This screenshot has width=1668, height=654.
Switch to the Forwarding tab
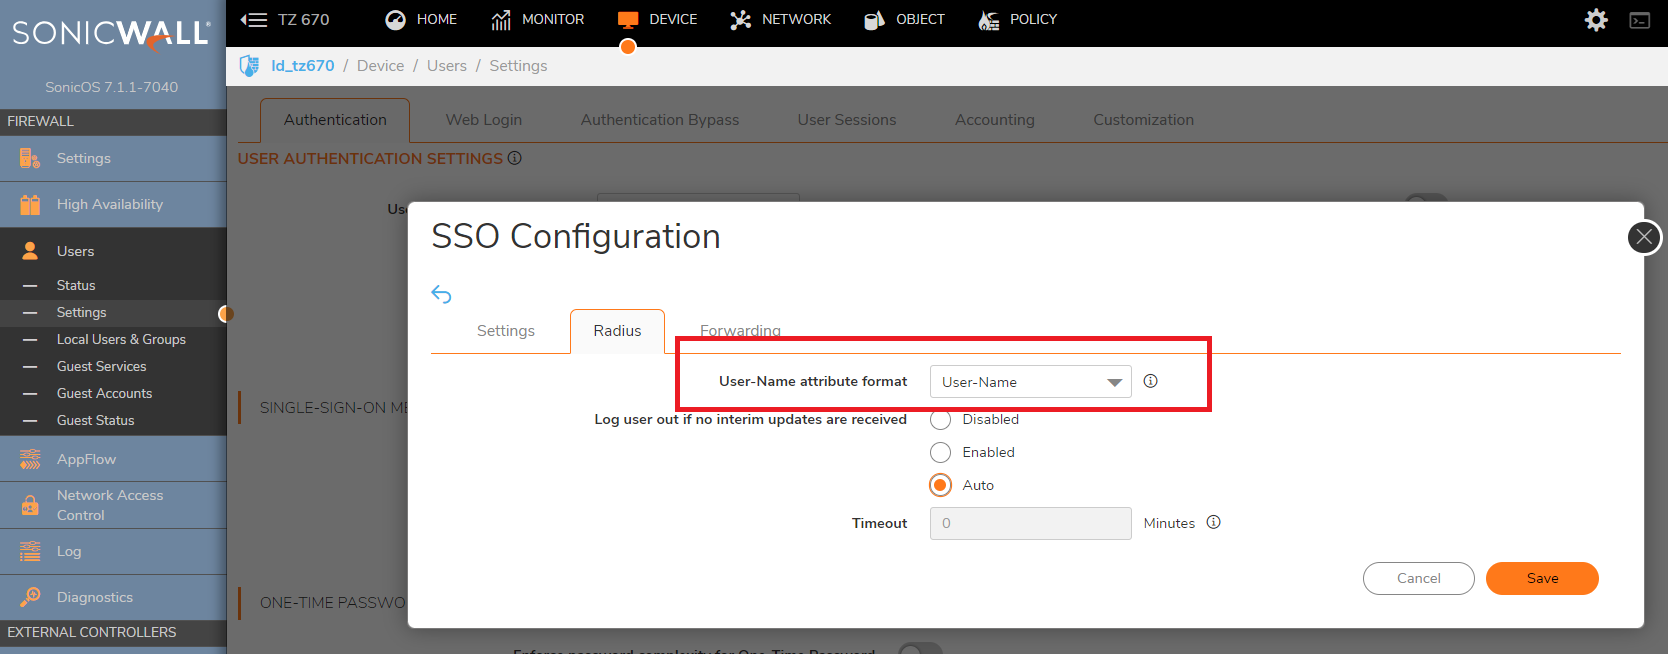(x=740, y=330)
